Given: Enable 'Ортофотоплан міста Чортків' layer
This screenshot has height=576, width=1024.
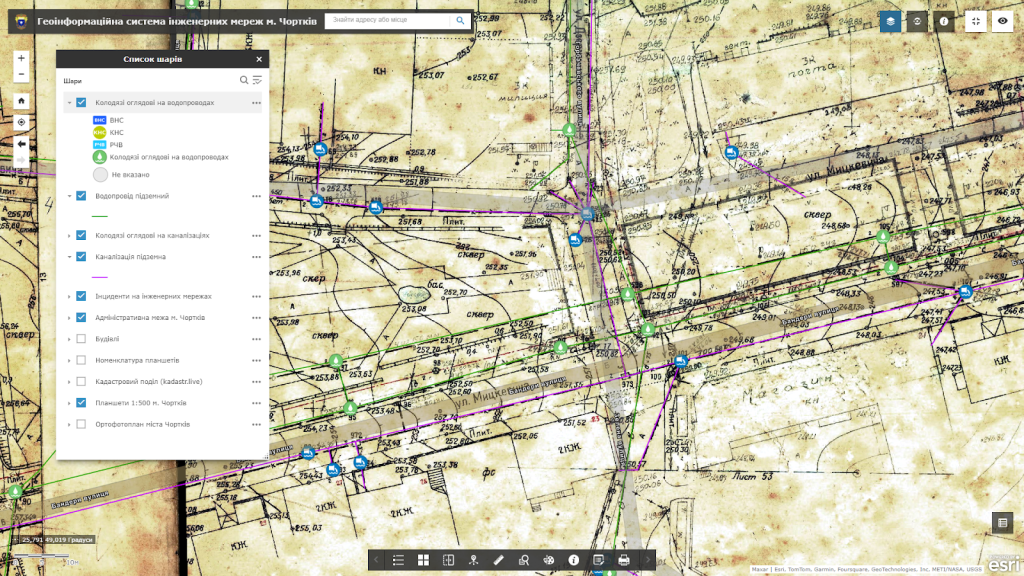Looking at the screenshot, I should [x=81, y=424].
